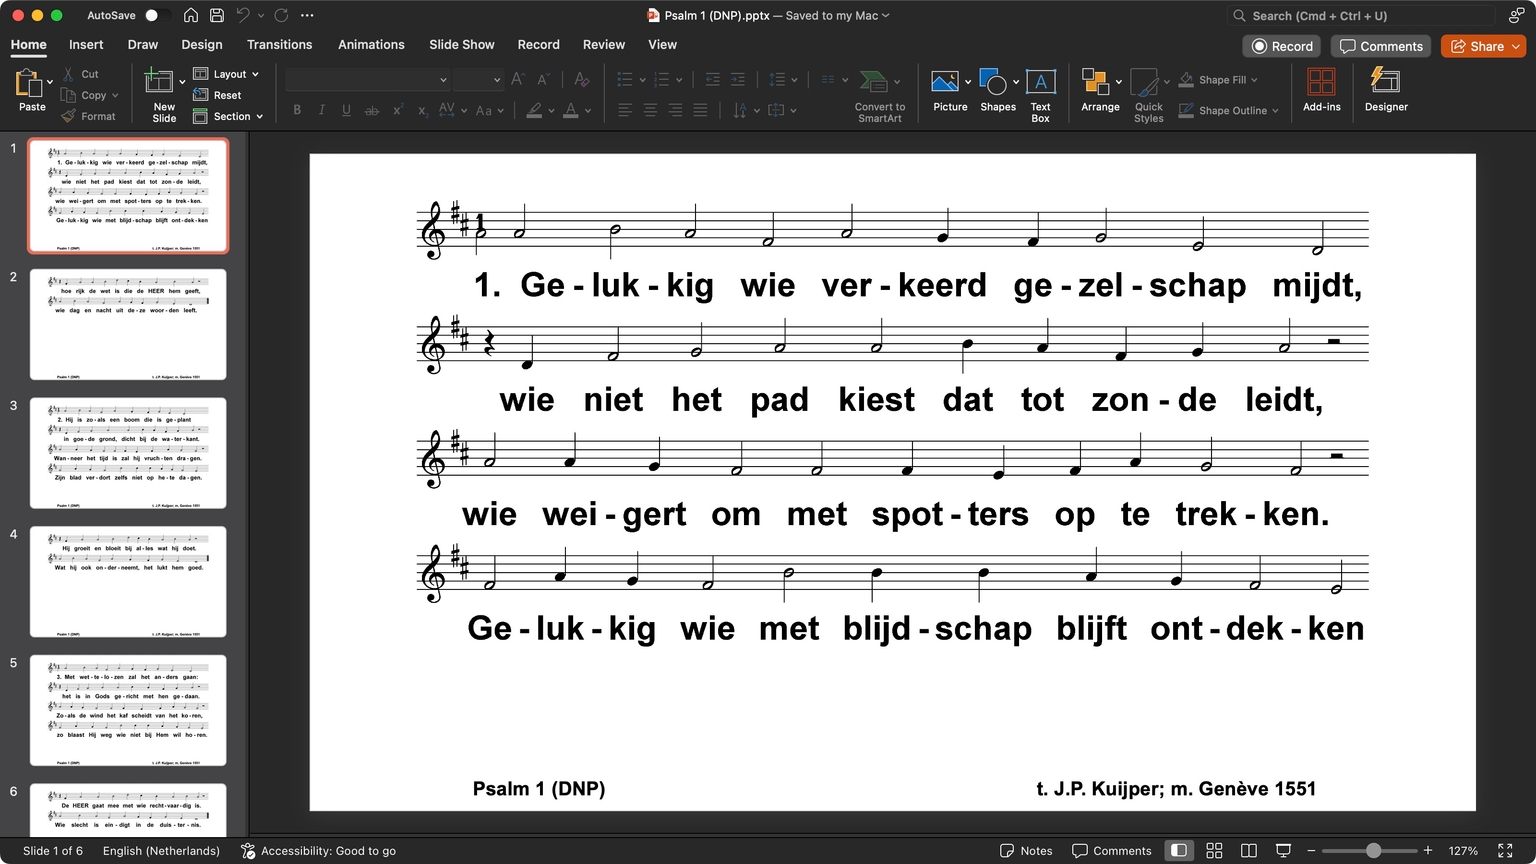The width and height of the screenshot is (1536, 864).
Task: Toggle underline formatting
Action: tap(346, 110)
